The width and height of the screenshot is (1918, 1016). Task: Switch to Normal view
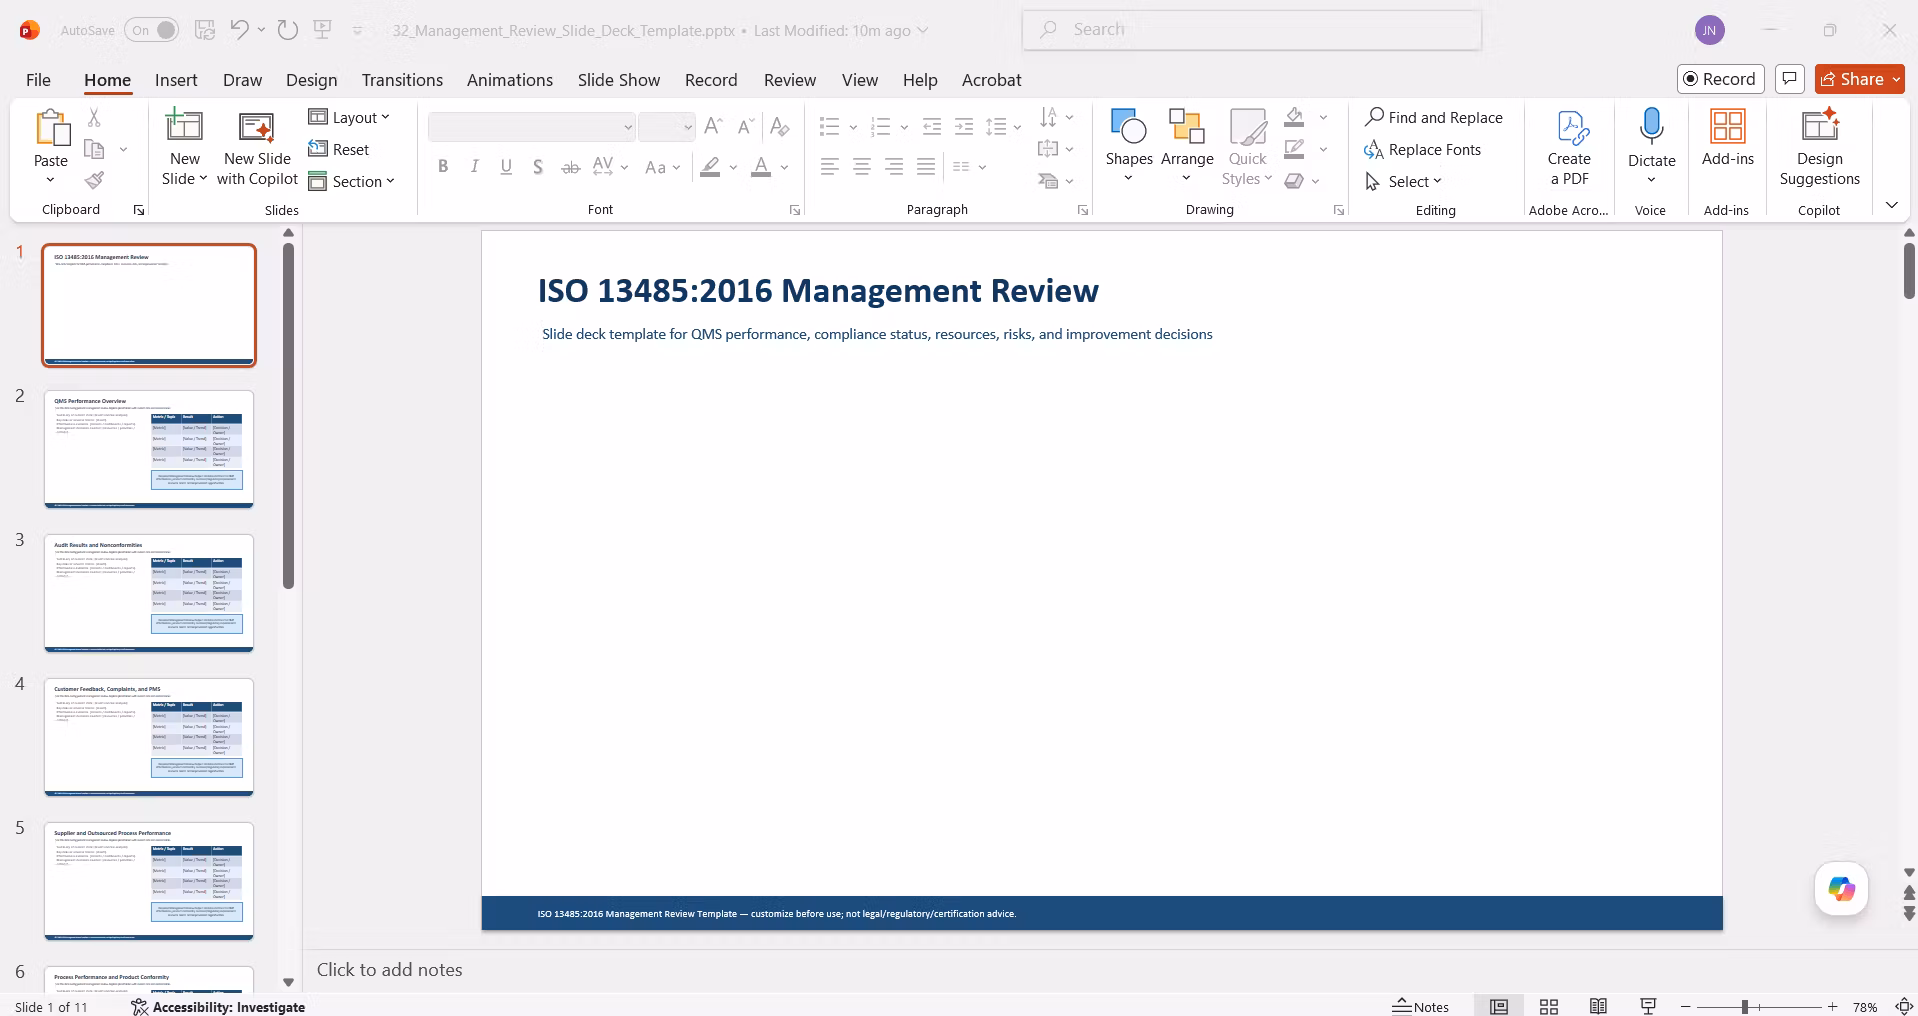(x=1499, y=1006)
